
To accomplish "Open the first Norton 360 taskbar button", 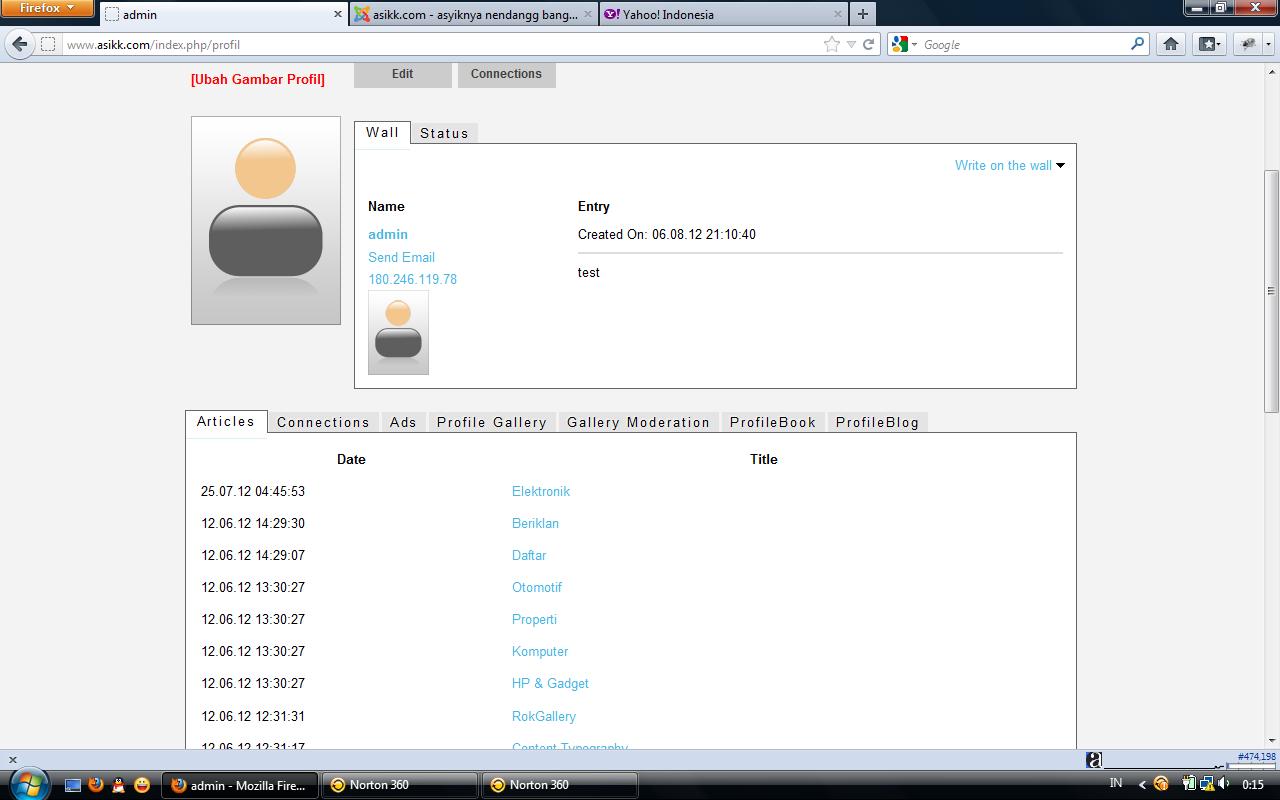I will 399,785.
